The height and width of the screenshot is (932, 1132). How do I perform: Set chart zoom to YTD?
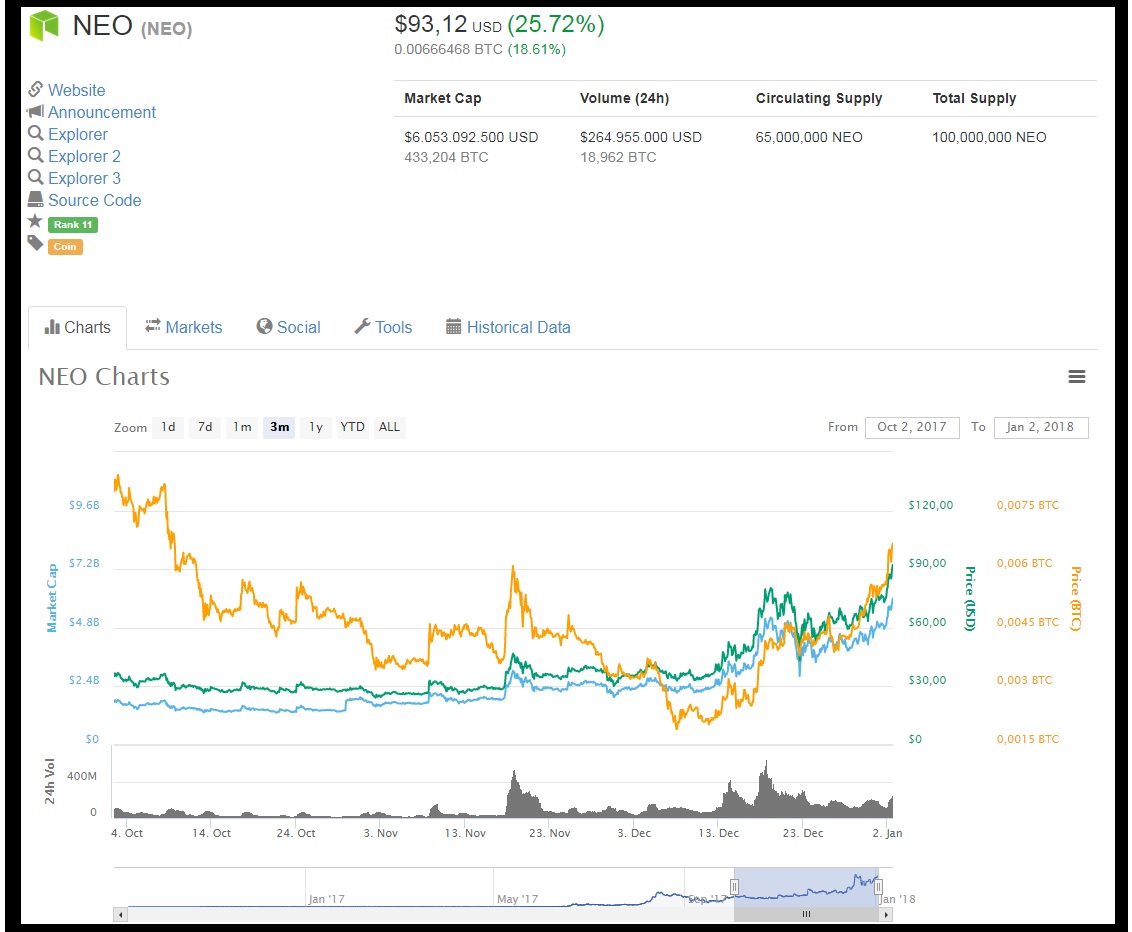(352, 427)
